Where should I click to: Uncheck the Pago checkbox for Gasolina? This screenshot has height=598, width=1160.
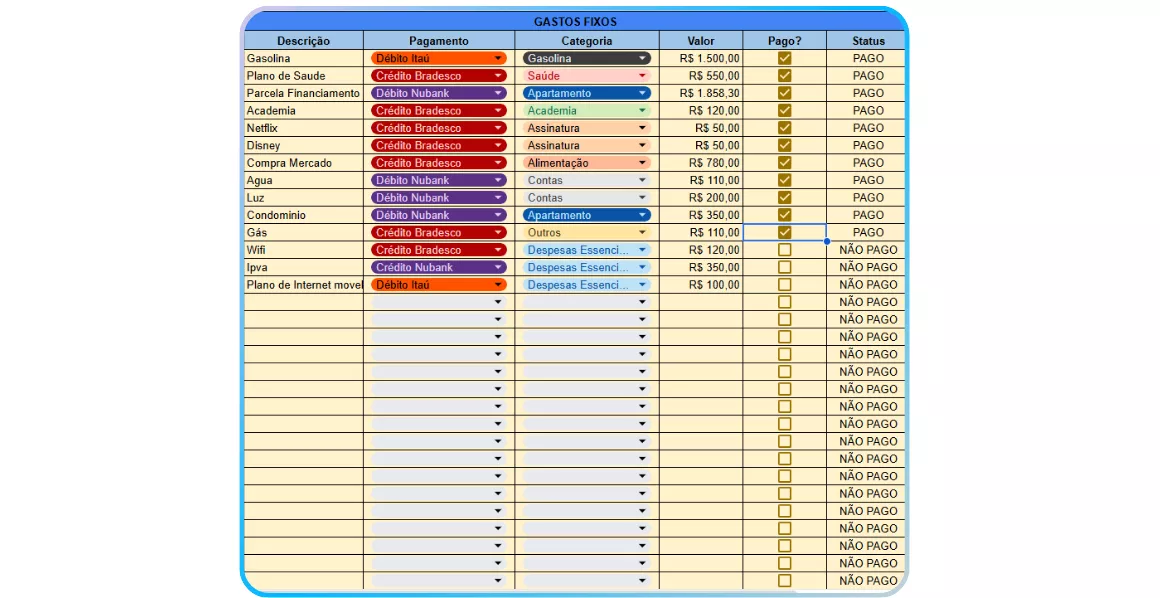784,58
